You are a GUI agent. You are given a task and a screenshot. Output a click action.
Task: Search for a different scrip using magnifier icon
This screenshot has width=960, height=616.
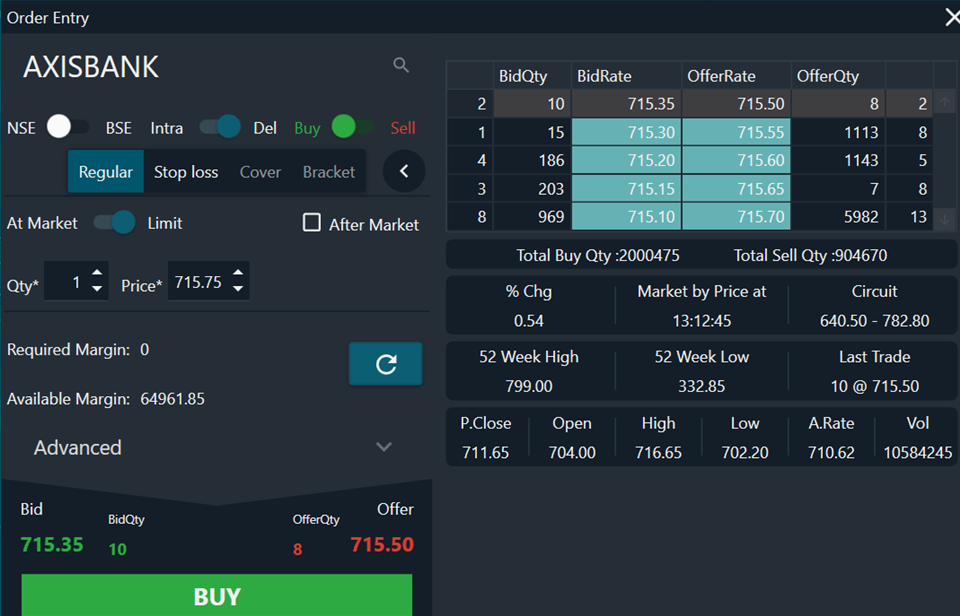point(401,65)
